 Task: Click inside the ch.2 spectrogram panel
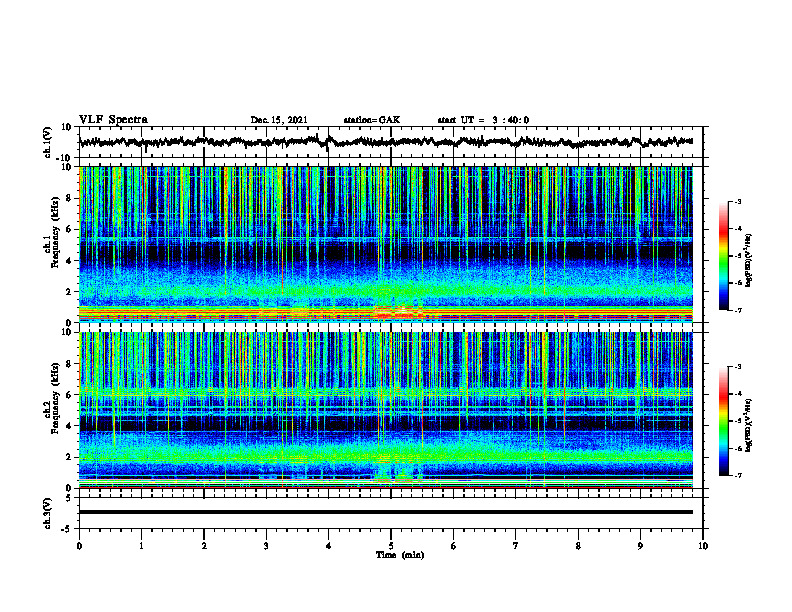(x=386, y=410)
